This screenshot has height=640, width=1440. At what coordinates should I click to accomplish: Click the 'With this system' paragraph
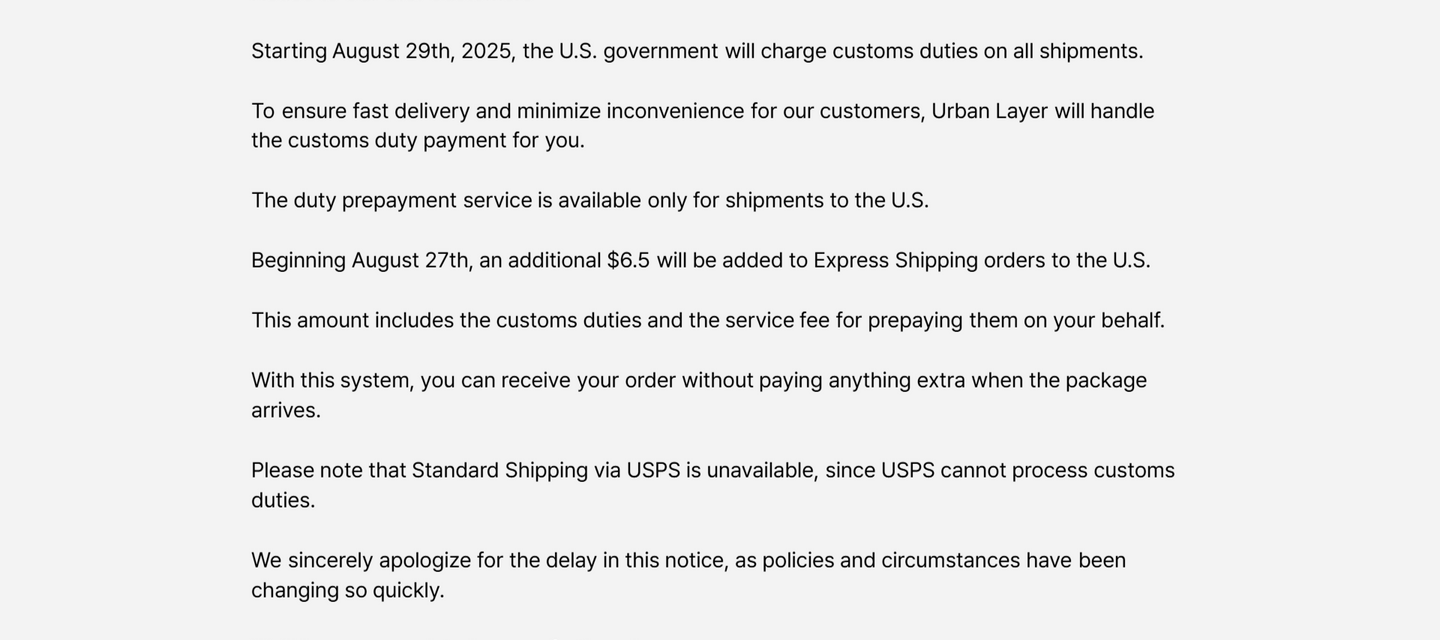(x=699, y=395)
